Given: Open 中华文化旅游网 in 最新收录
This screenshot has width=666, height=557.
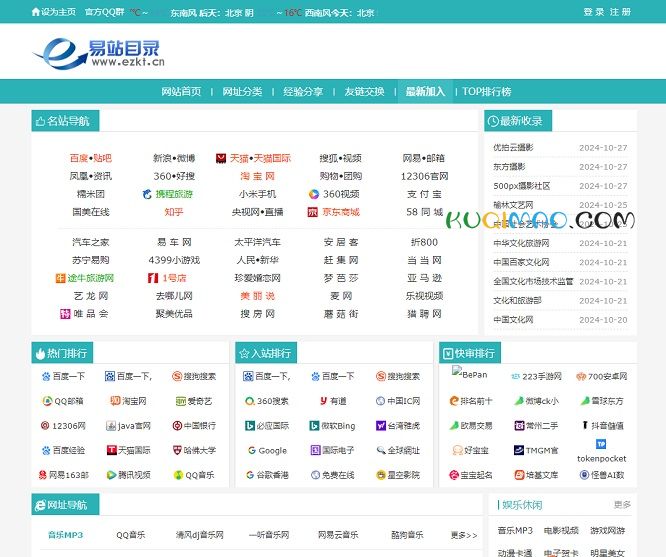Looking at the screenshot, I should point(521,243).
